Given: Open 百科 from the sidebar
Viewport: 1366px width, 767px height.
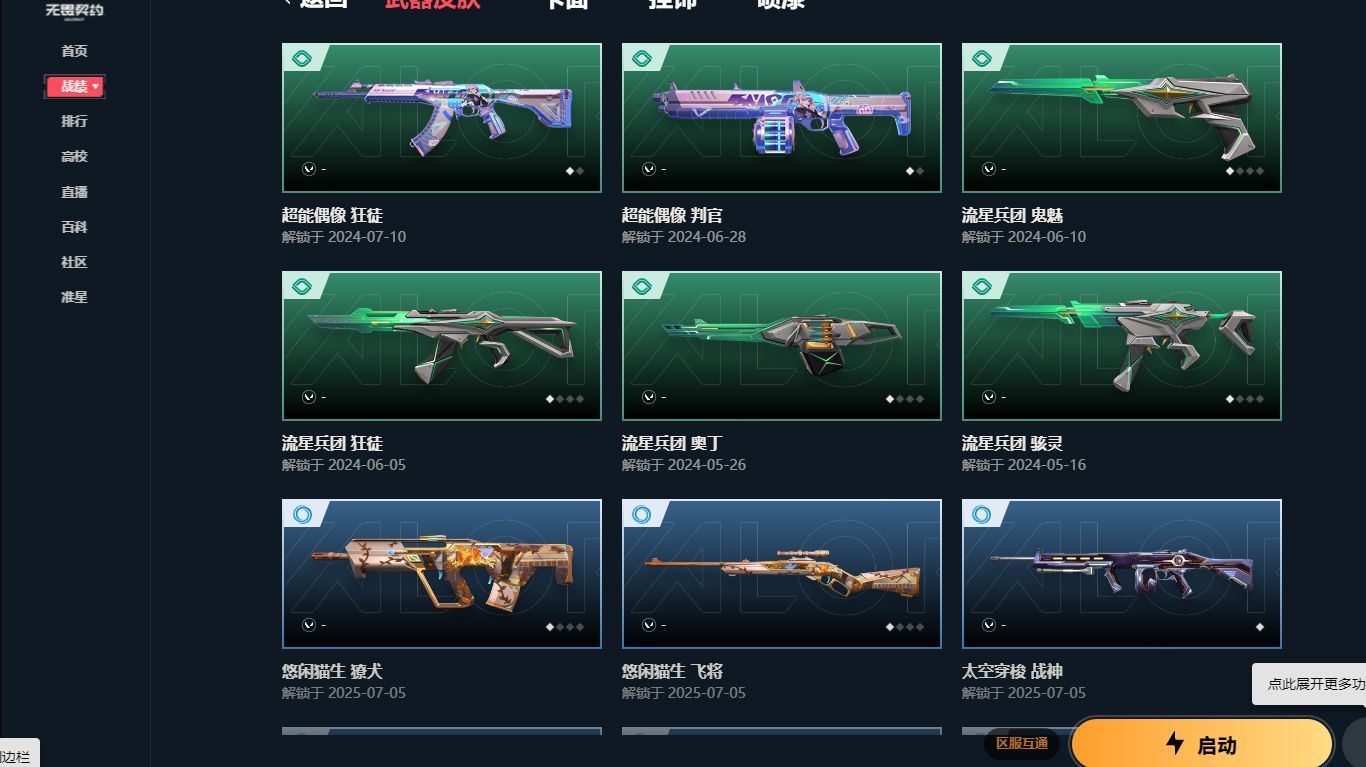Looking at the screenshot, I should (74, 227).
